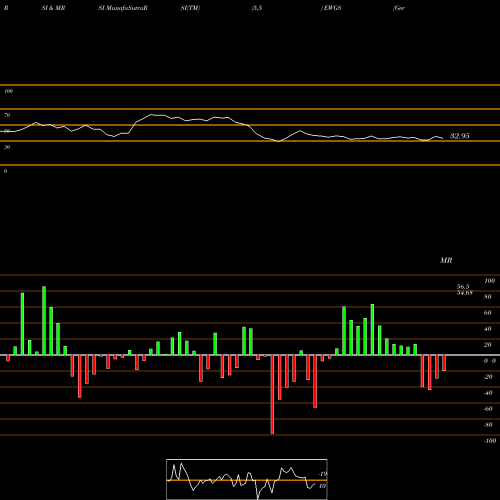Click the -19 label in mini chart
Screen dimensions: 500x500
coord(322,474)
